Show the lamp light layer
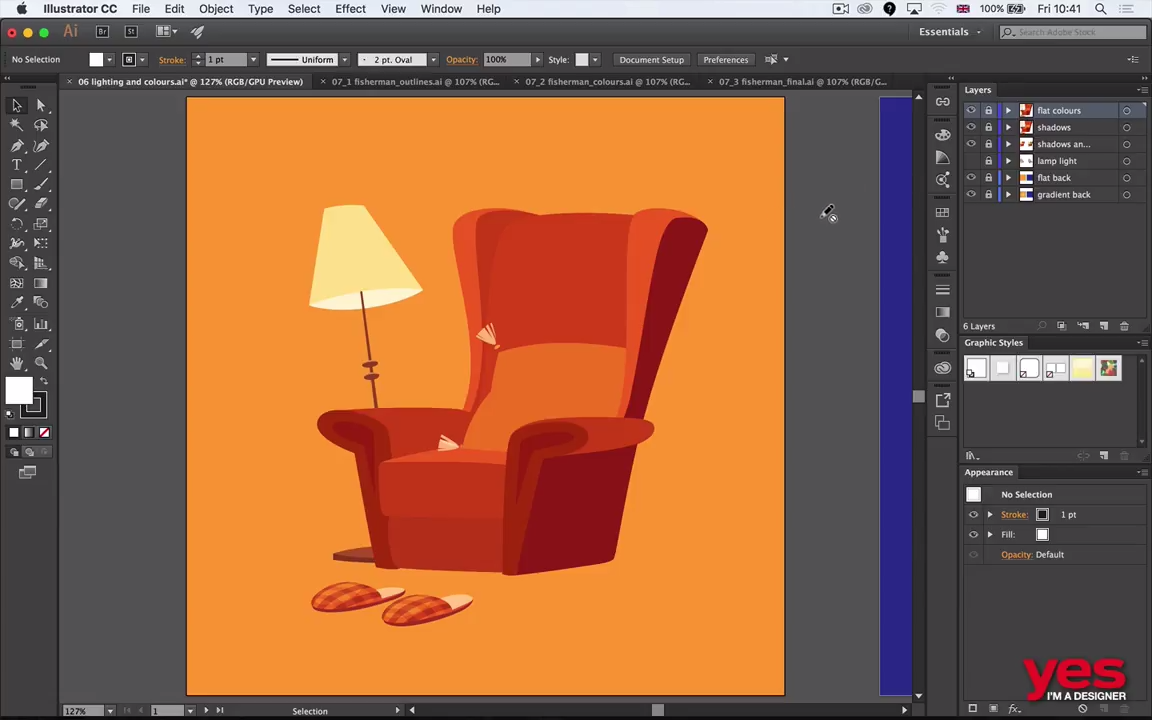Image resolution: width=1152 pixels, height=720 pixels. (x=971, y=161)
